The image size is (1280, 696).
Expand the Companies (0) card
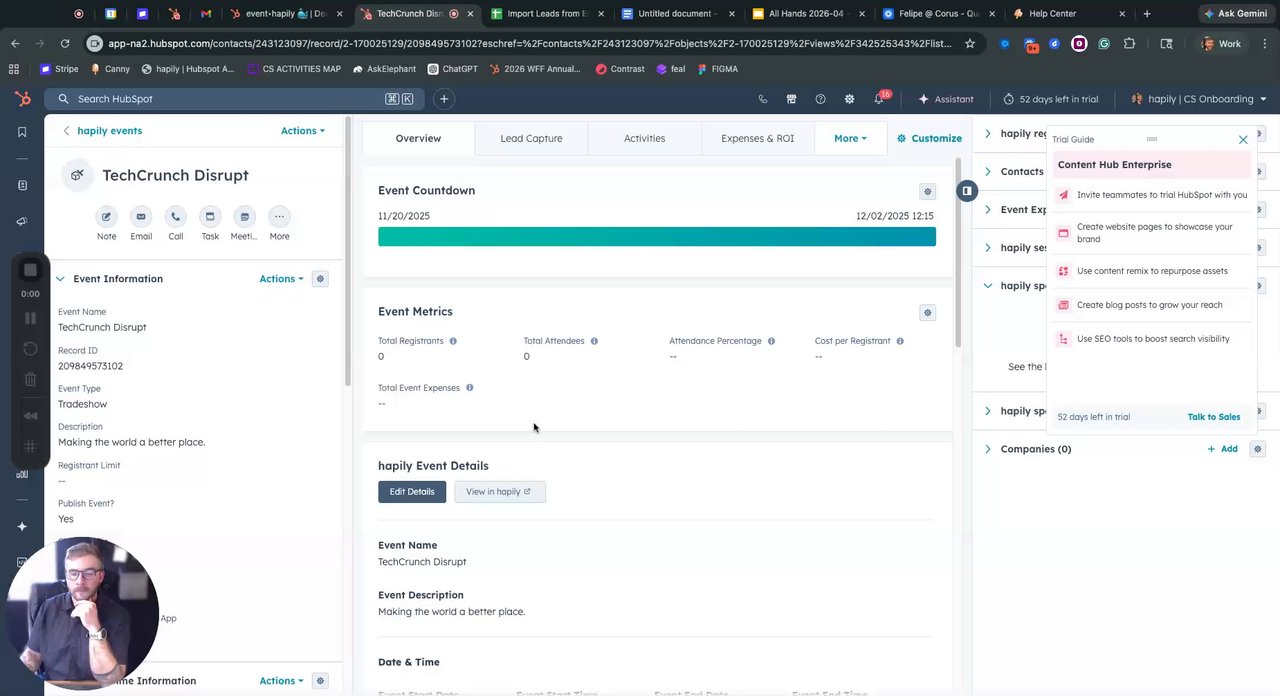coord(988,449)
